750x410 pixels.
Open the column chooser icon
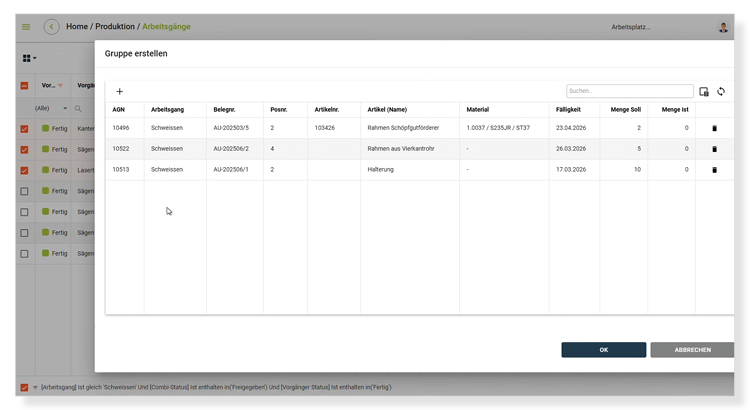click(704, 92)
